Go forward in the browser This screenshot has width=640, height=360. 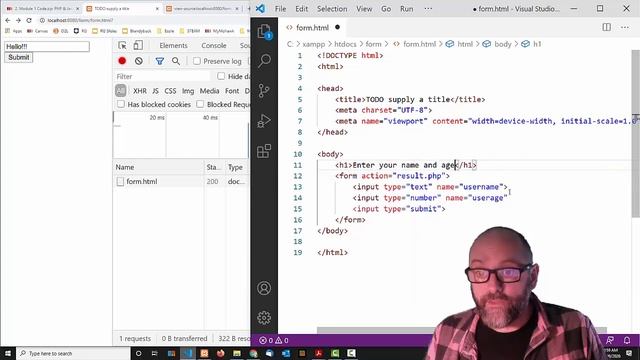[18, 20]
